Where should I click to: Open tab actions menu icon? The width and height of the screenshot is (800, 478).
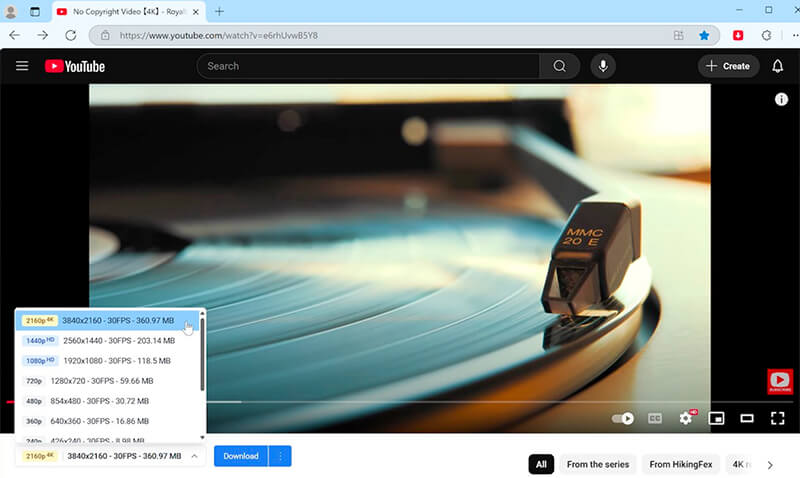[35, 11]
